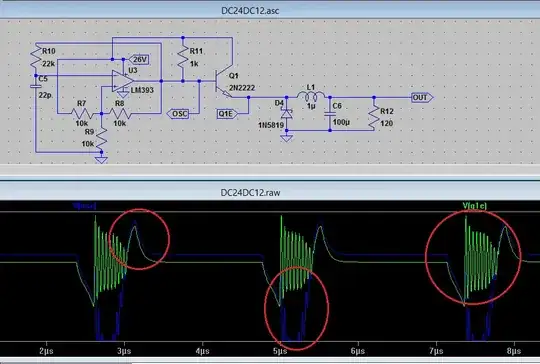Click the U3 comparator triangle symbol
The image size is (540, 364).
[x=123, y=81]
